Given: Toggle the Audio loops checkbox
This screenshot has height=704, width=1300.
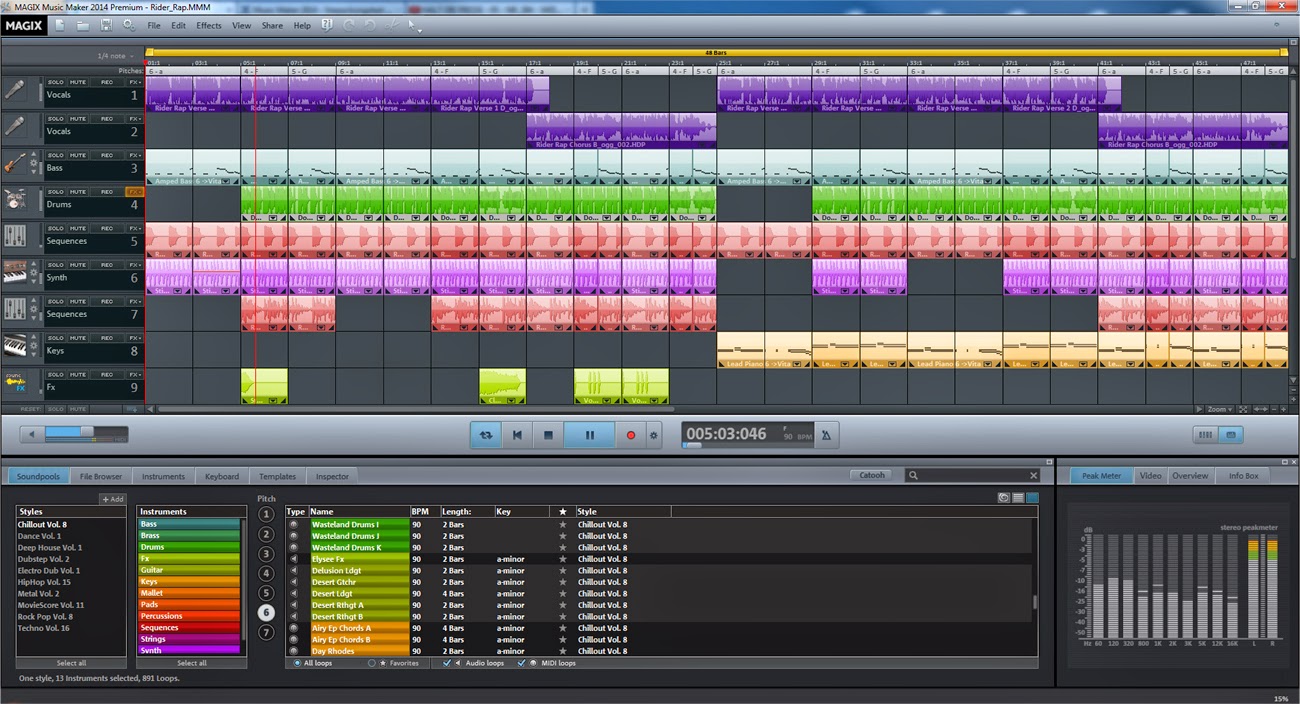Looking at the screenshot, I should 447,663.
